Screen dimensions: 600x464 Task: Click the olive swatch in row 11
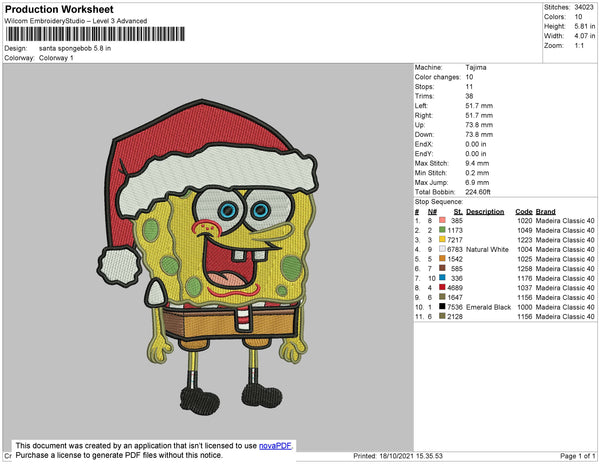pos(442,316)
